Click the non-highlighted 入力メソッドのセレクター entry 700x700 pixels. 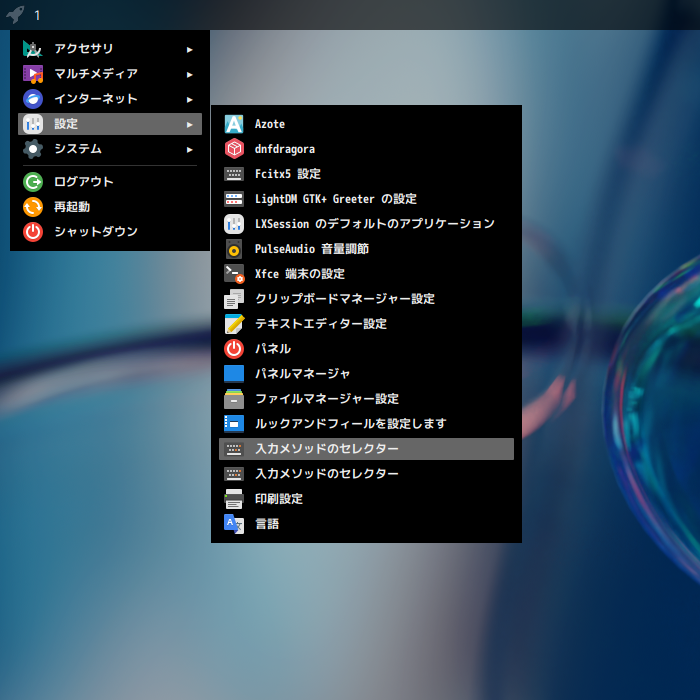[366, 474]
